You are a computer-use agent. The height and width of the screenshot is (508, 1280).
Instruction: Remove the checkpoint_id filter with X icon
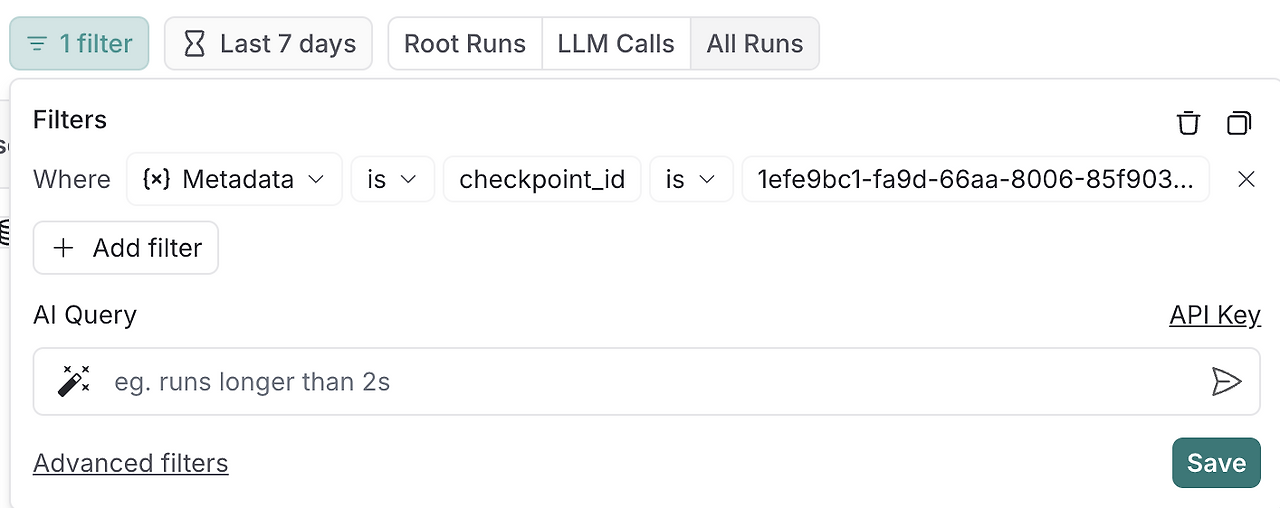pyautogui.click(x=1246, y=179)
